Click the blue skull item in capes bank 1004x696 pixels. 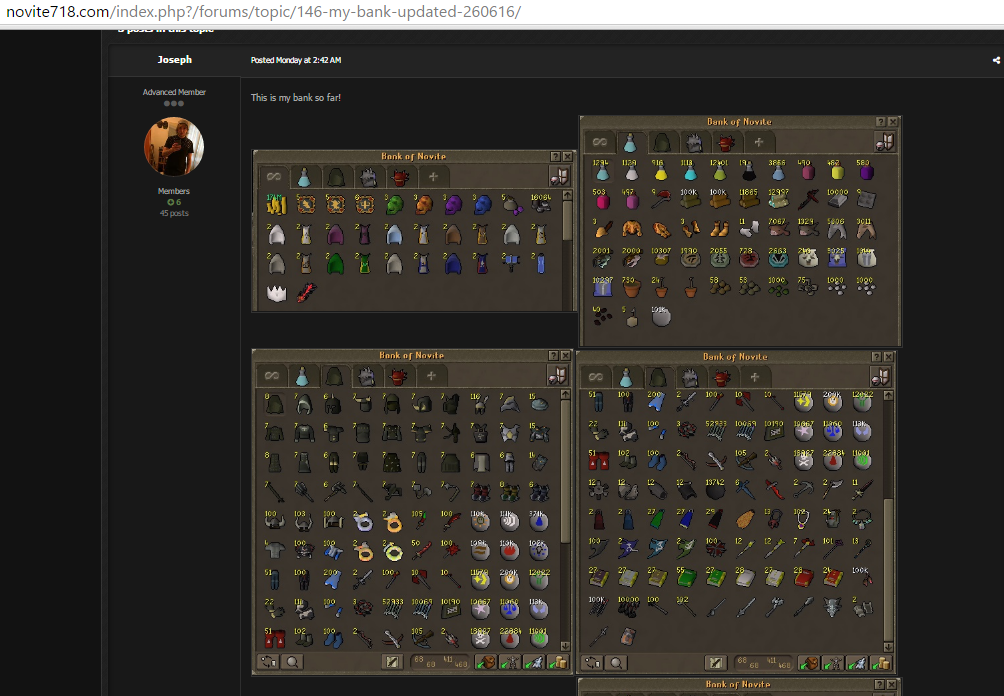point(482,205)
